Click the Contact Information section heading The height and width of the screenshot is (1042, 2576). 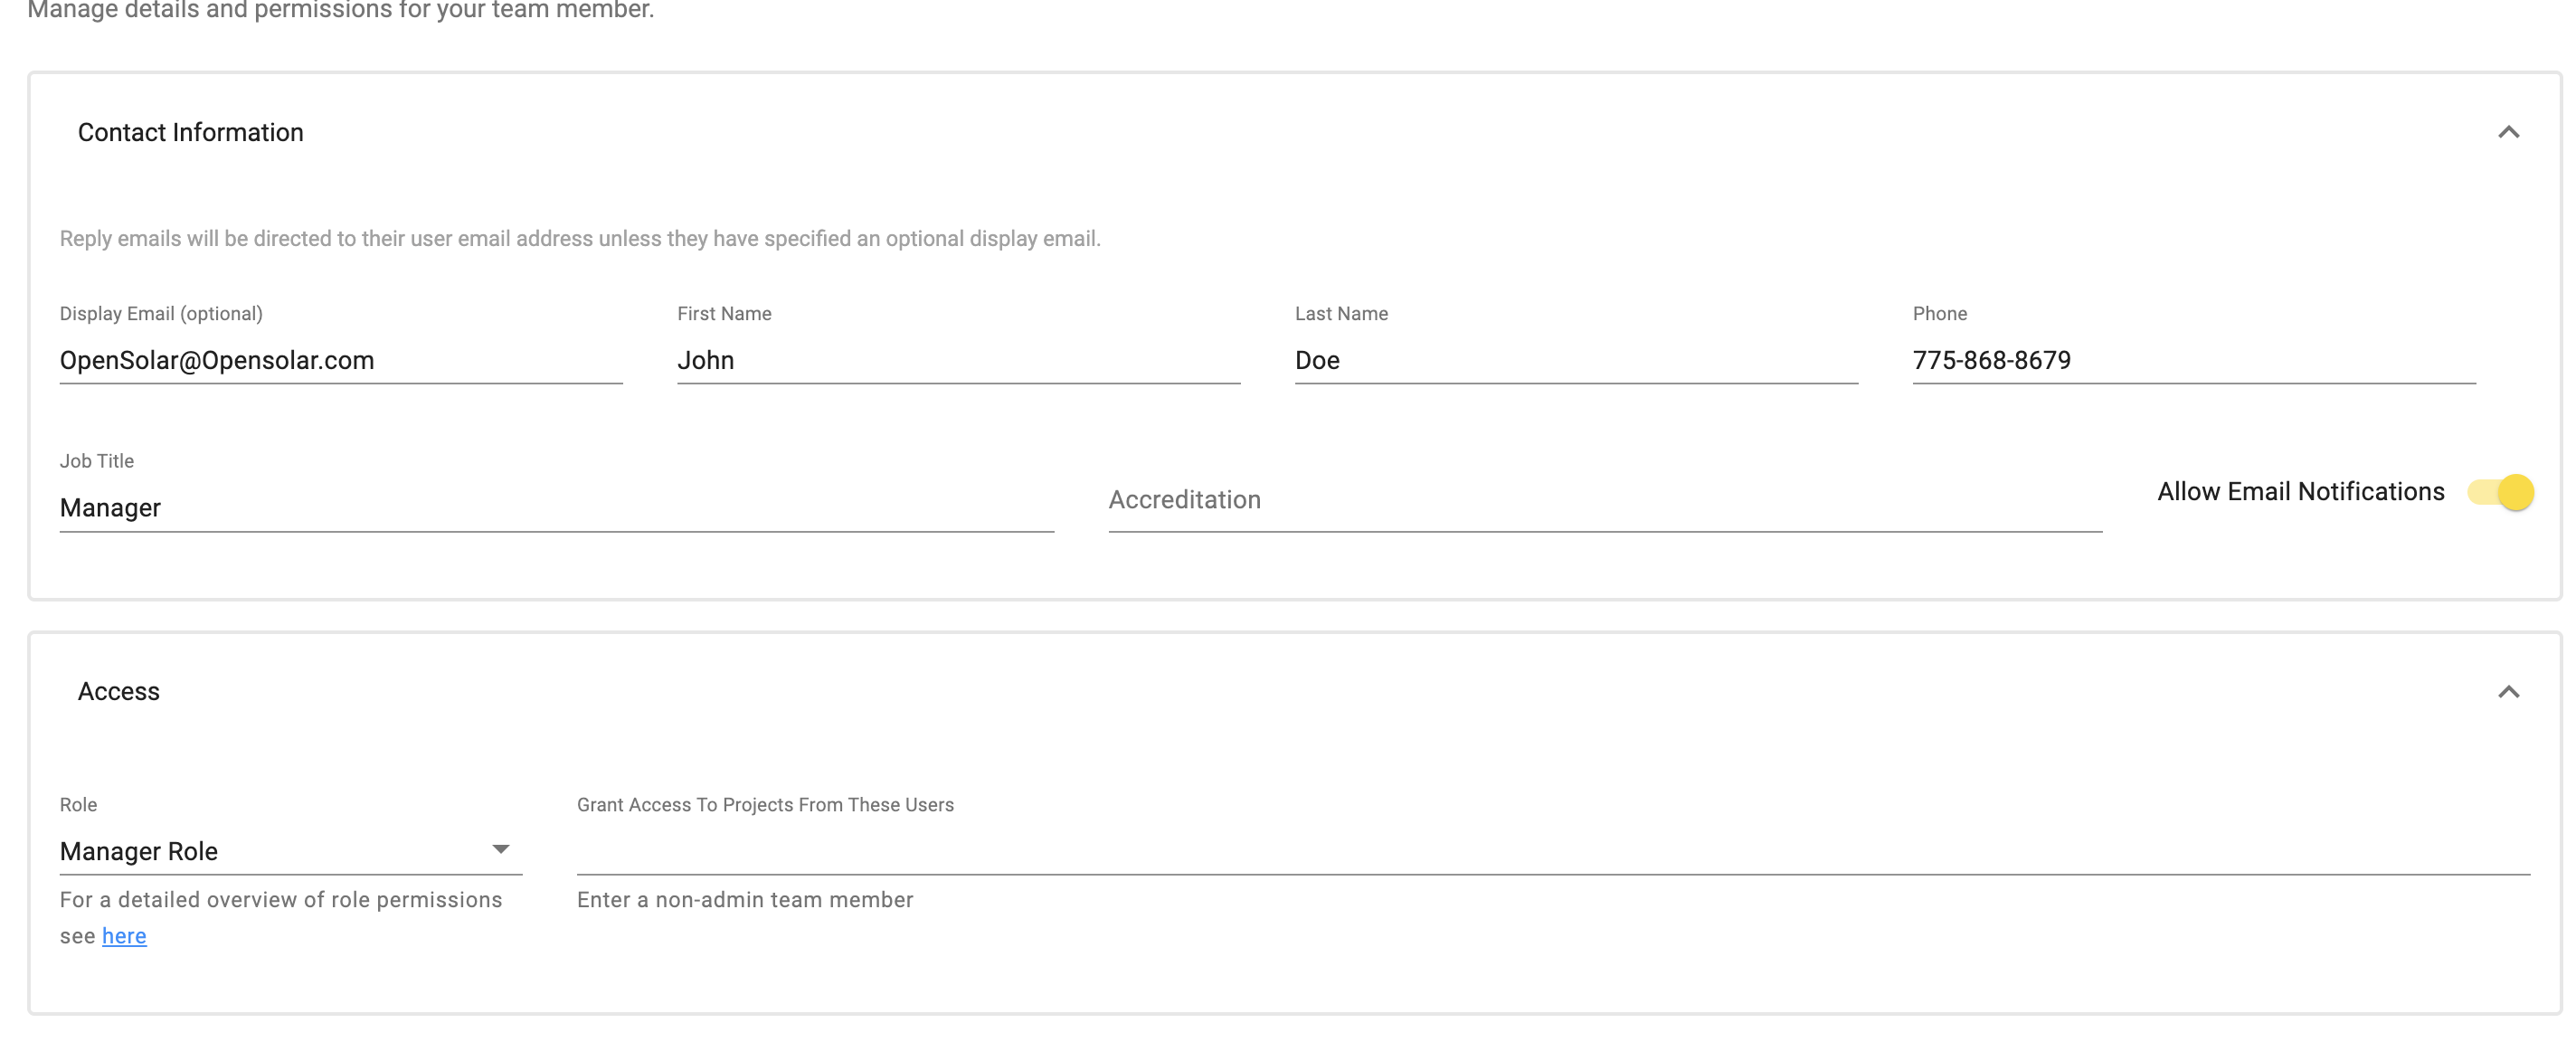coord(191,132)
